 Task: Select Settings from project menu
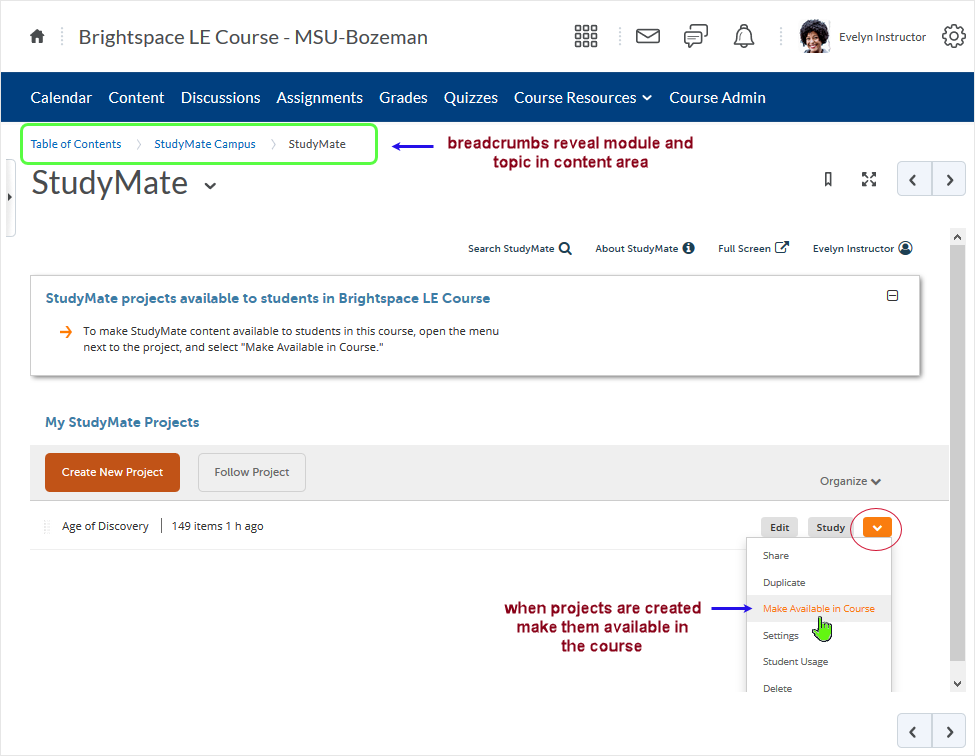[780, 635]
